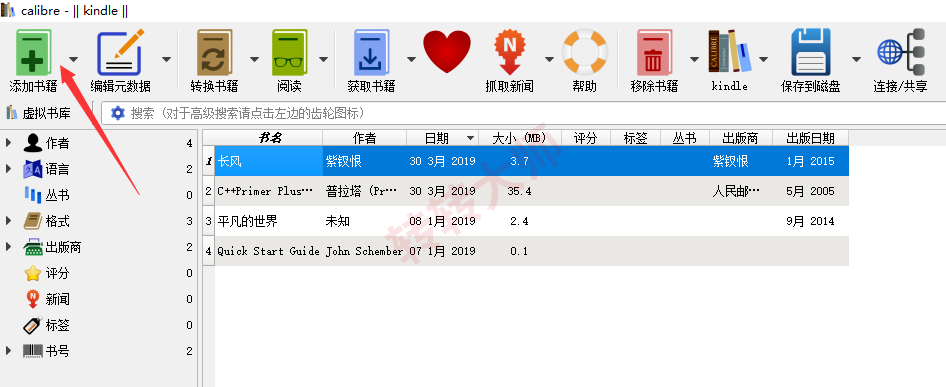Expand the Formats (格式) tree node

pos(8,221)
